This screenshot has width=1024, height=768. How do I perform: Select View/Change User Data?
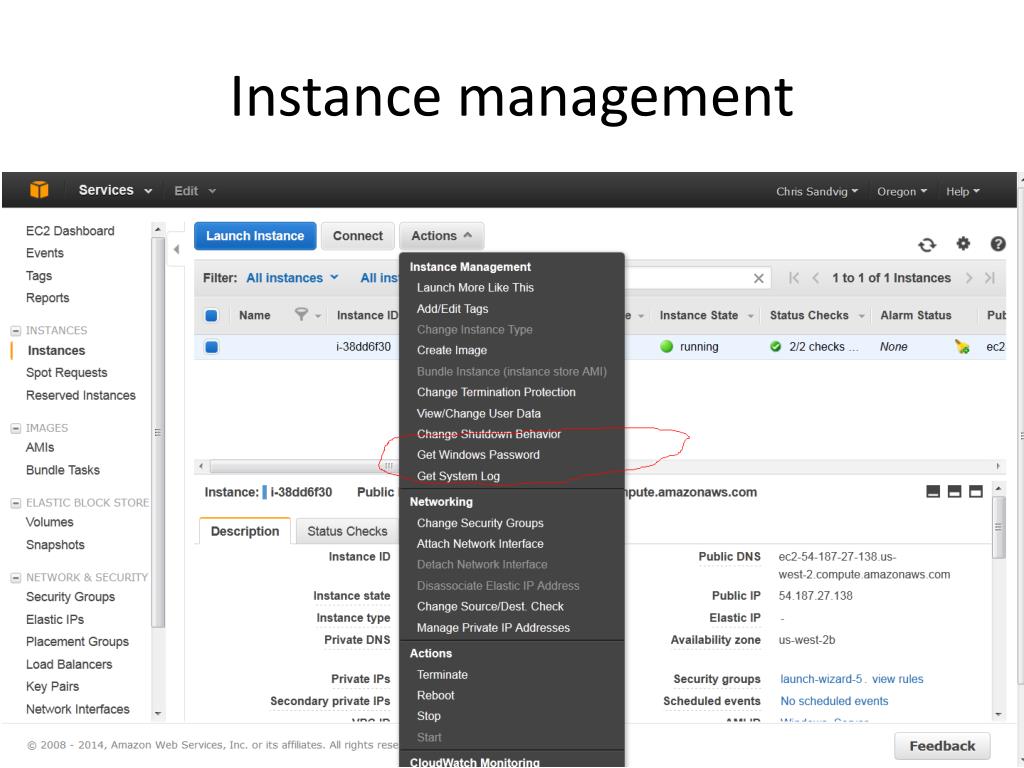(x=479, y=413)
